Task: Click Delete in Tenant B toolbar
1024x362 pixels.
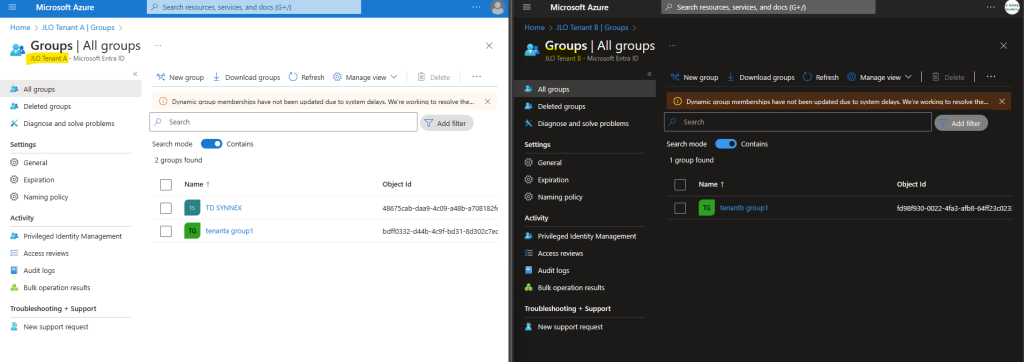Action: coord(948,77)
